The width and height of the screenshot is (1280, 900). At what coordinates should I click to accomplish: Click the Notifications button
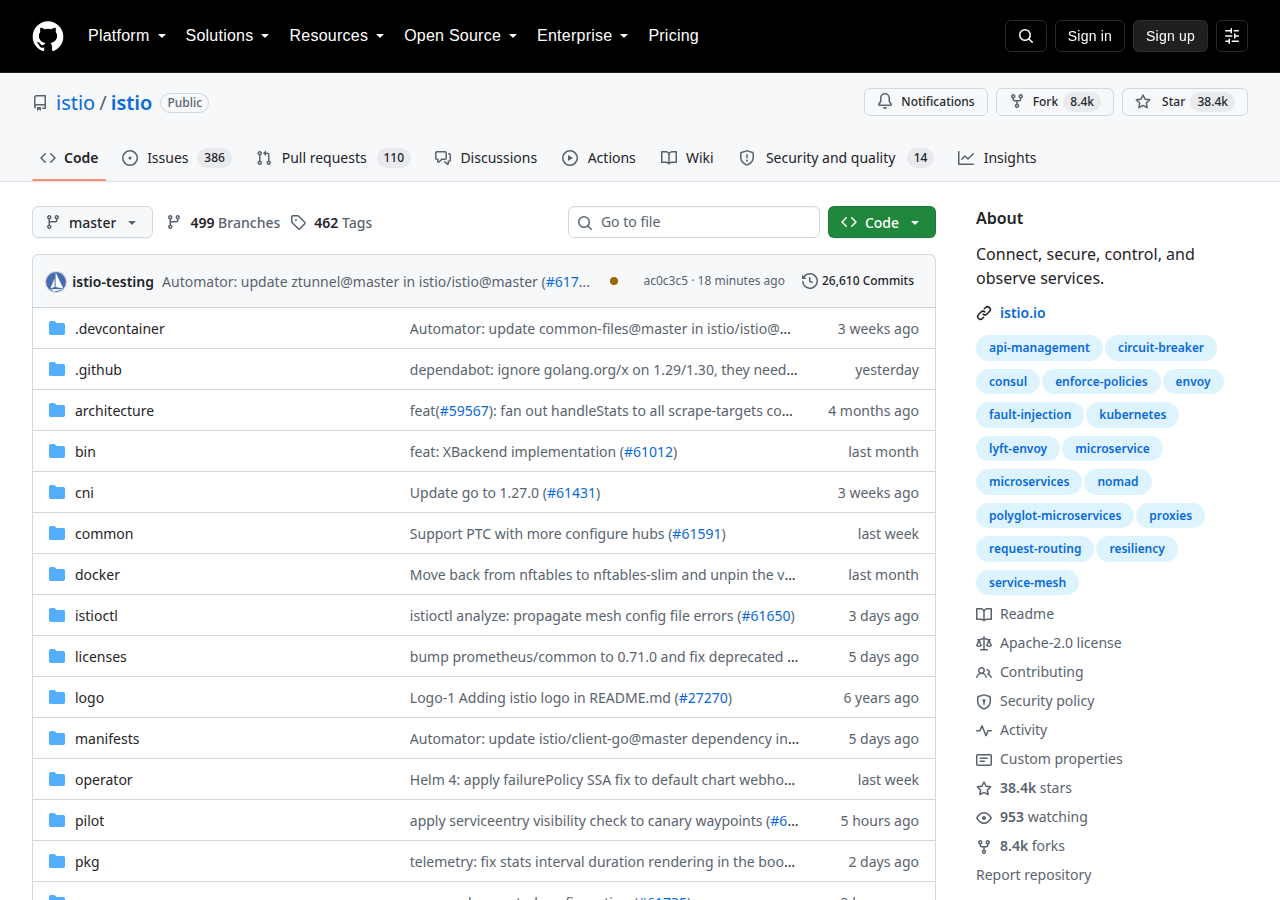pos(926,102)
